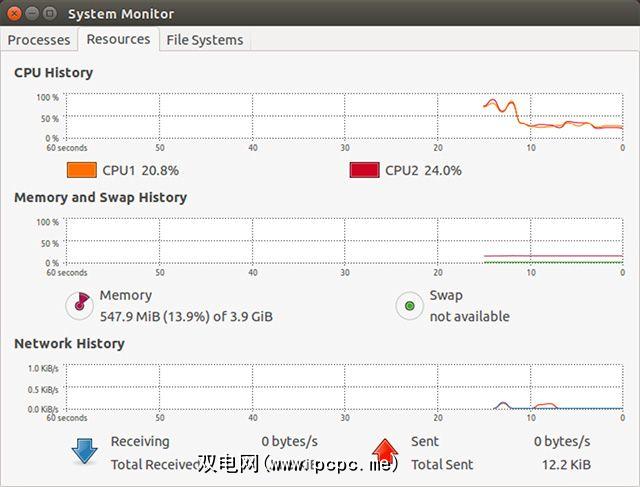
Task: Click the red Sent up-arrow icon
Action: coord(384,452)
